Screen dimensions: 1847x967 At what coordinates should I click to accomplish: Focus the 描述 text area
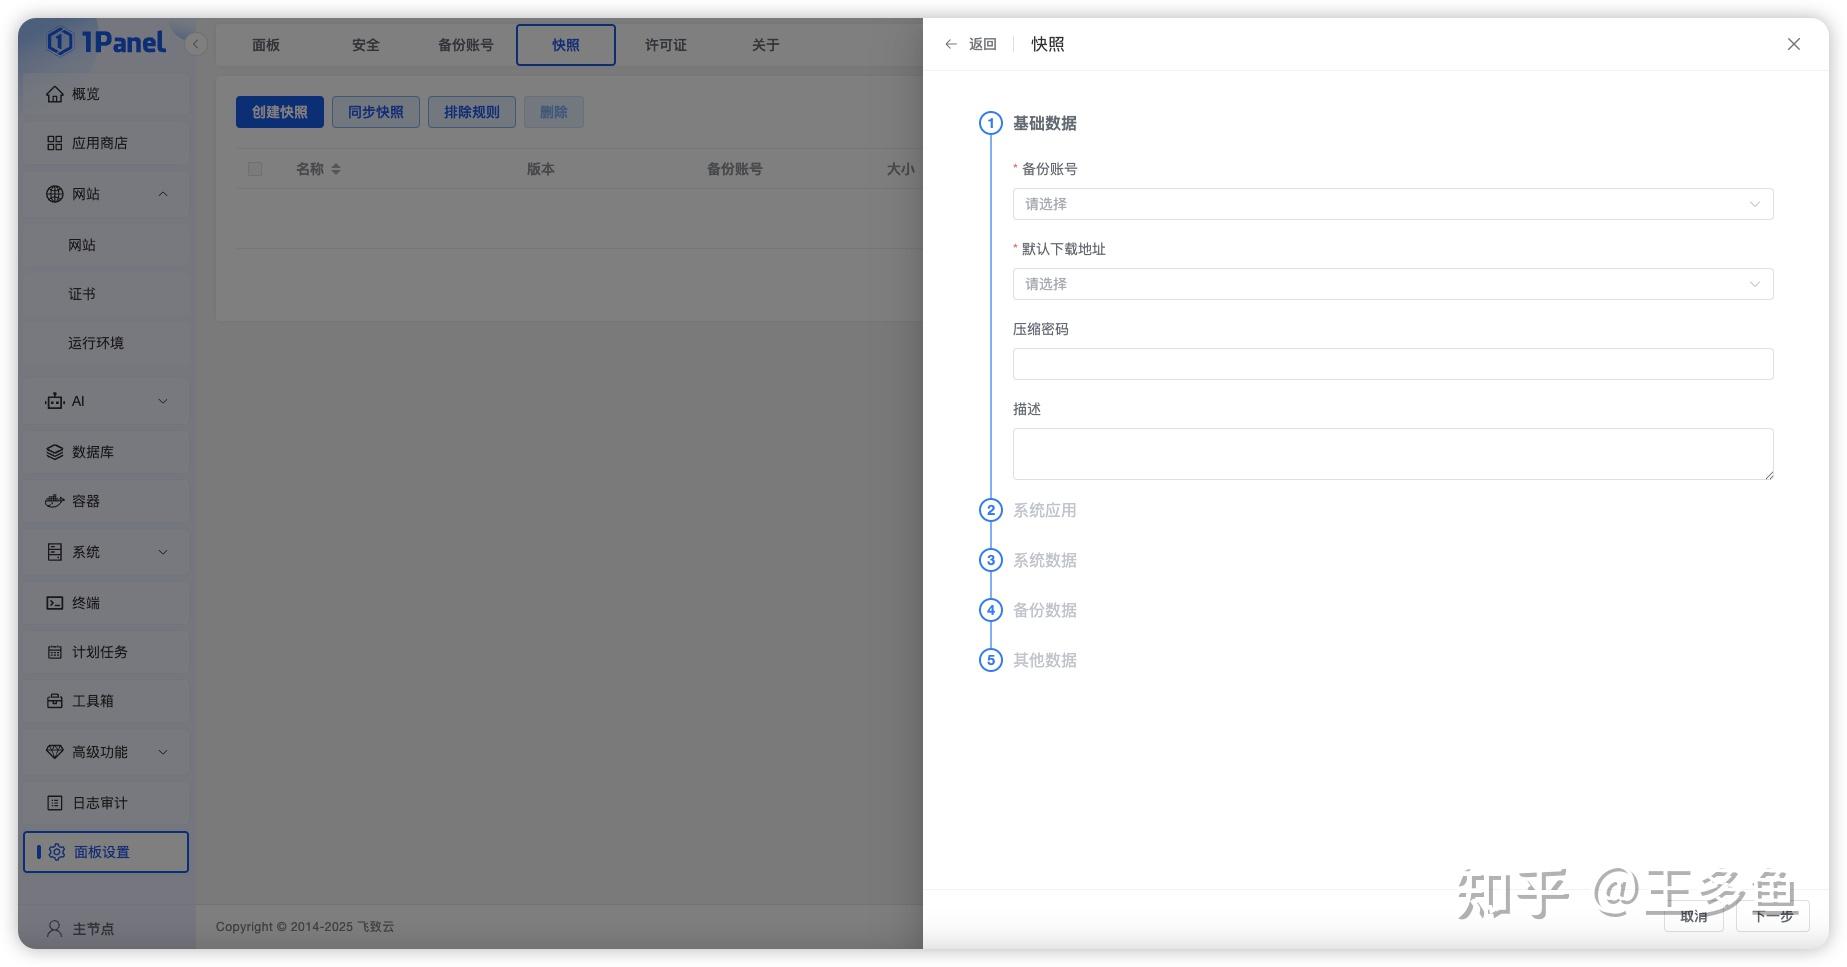pyautogui.click(x=1393, y=454)
